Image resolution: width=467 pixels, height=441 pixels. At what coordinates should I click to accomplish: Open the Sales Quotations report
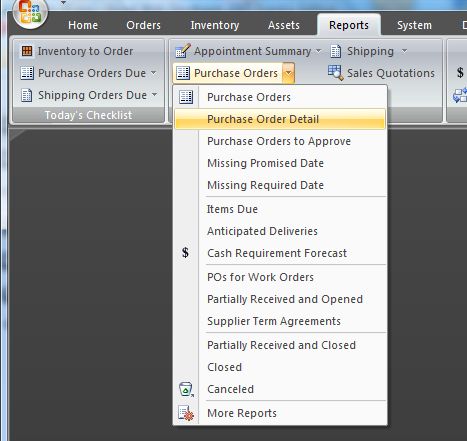(x=391, y=73)
